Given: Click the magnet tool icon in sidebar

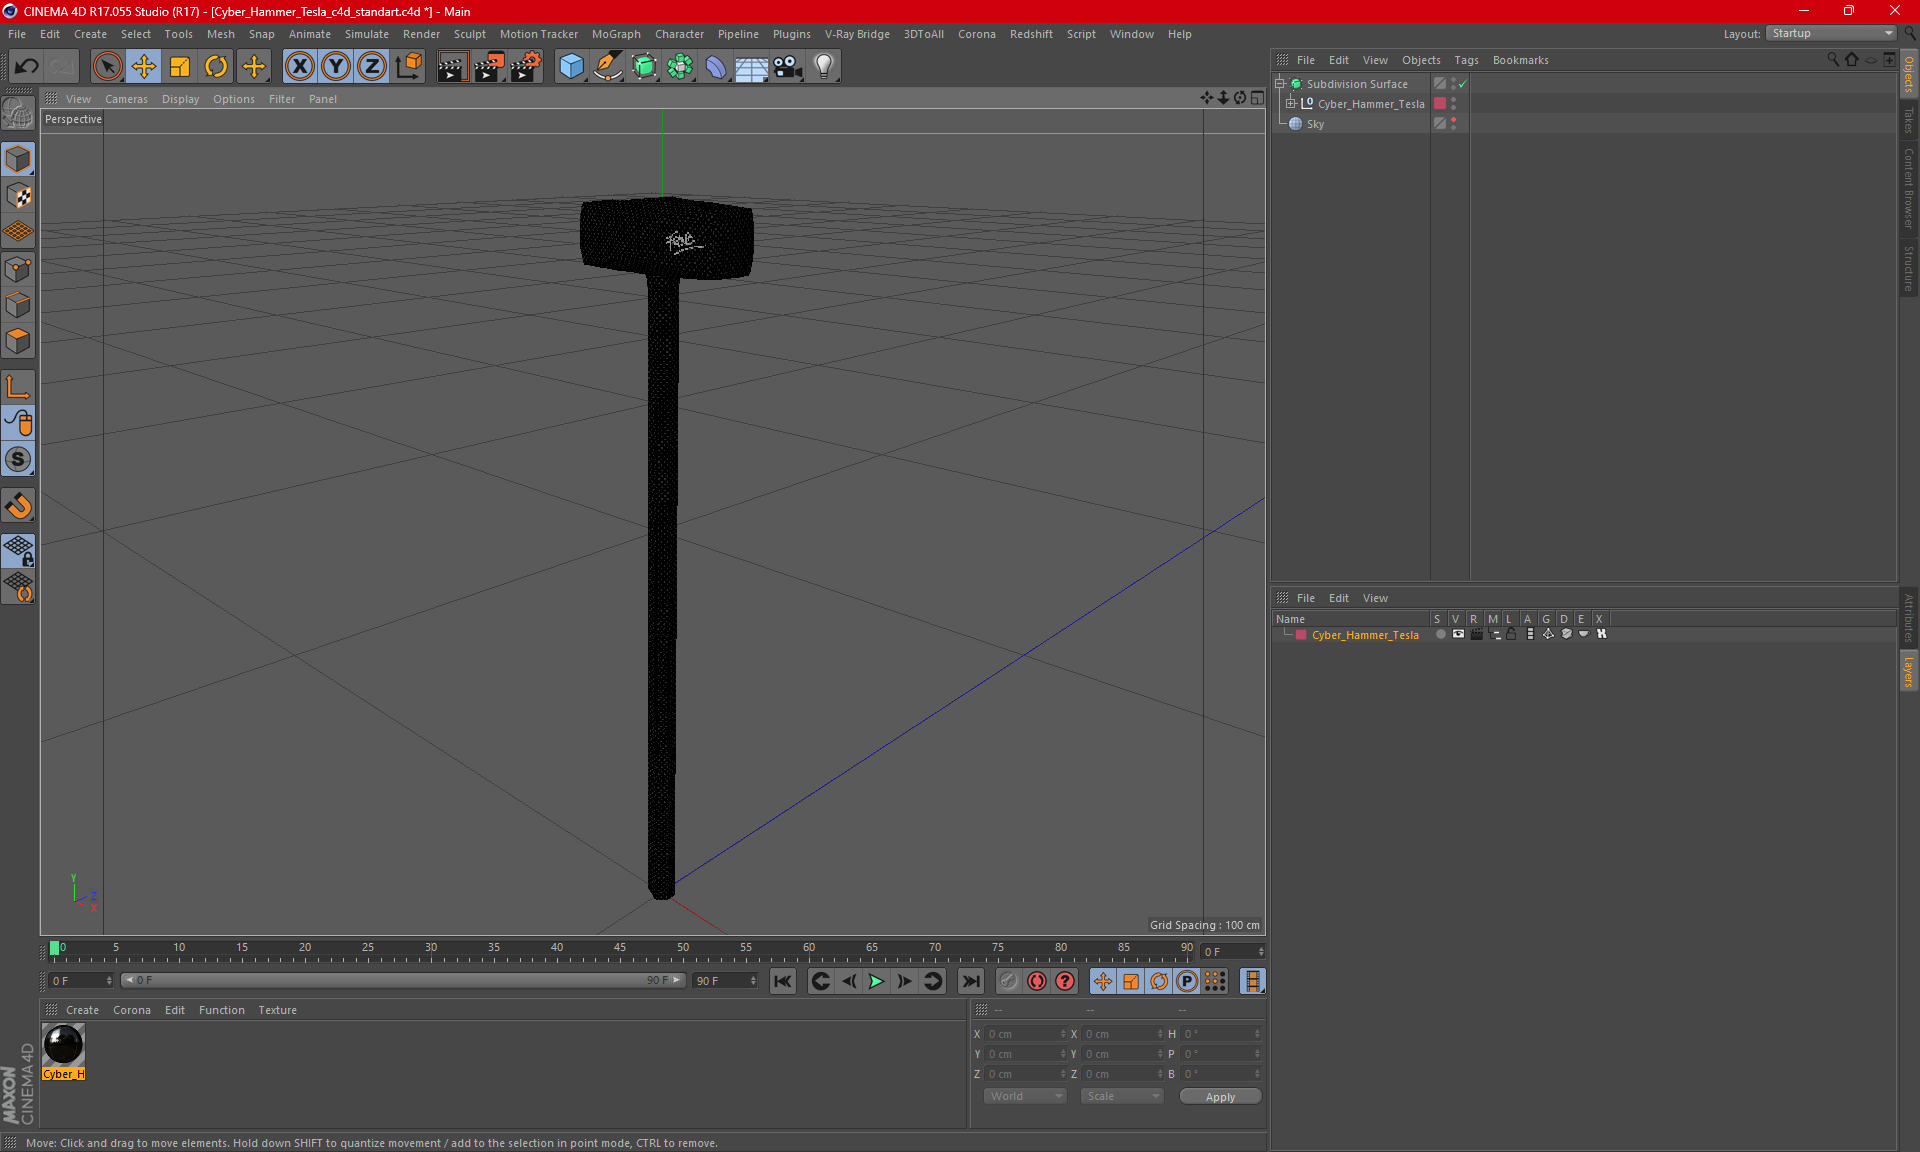Looking at the screenshot, I should (18, 506).
